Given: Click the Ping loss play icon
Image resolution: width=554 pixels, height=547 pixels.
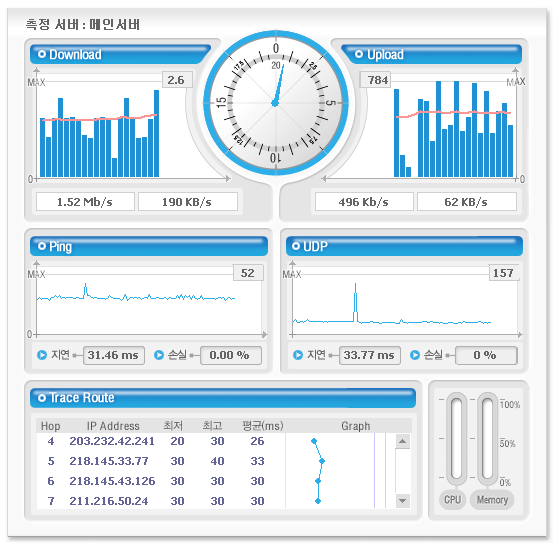Looking at the screenshot, I should [x=159, y=355].
